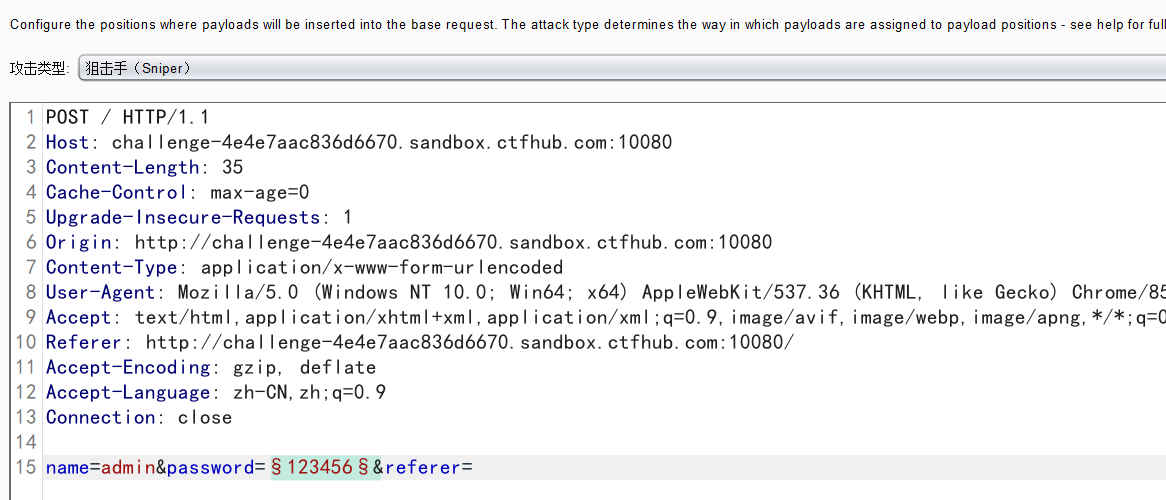This screenshot has height=500, width=1166.
Task: Click the admin parameter value
Action: pyautogui.click(x=127, y=468)
